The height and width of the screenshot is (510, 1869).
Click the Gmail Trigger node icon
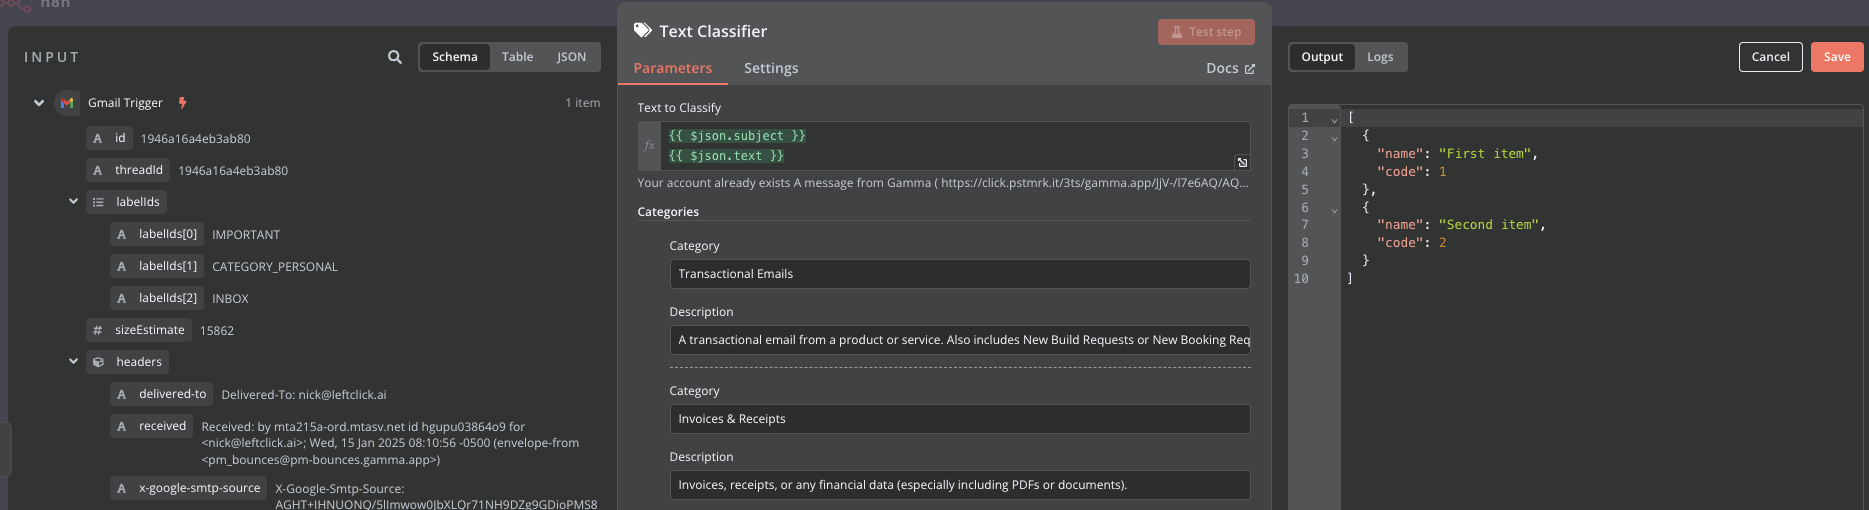pos(67,103)
